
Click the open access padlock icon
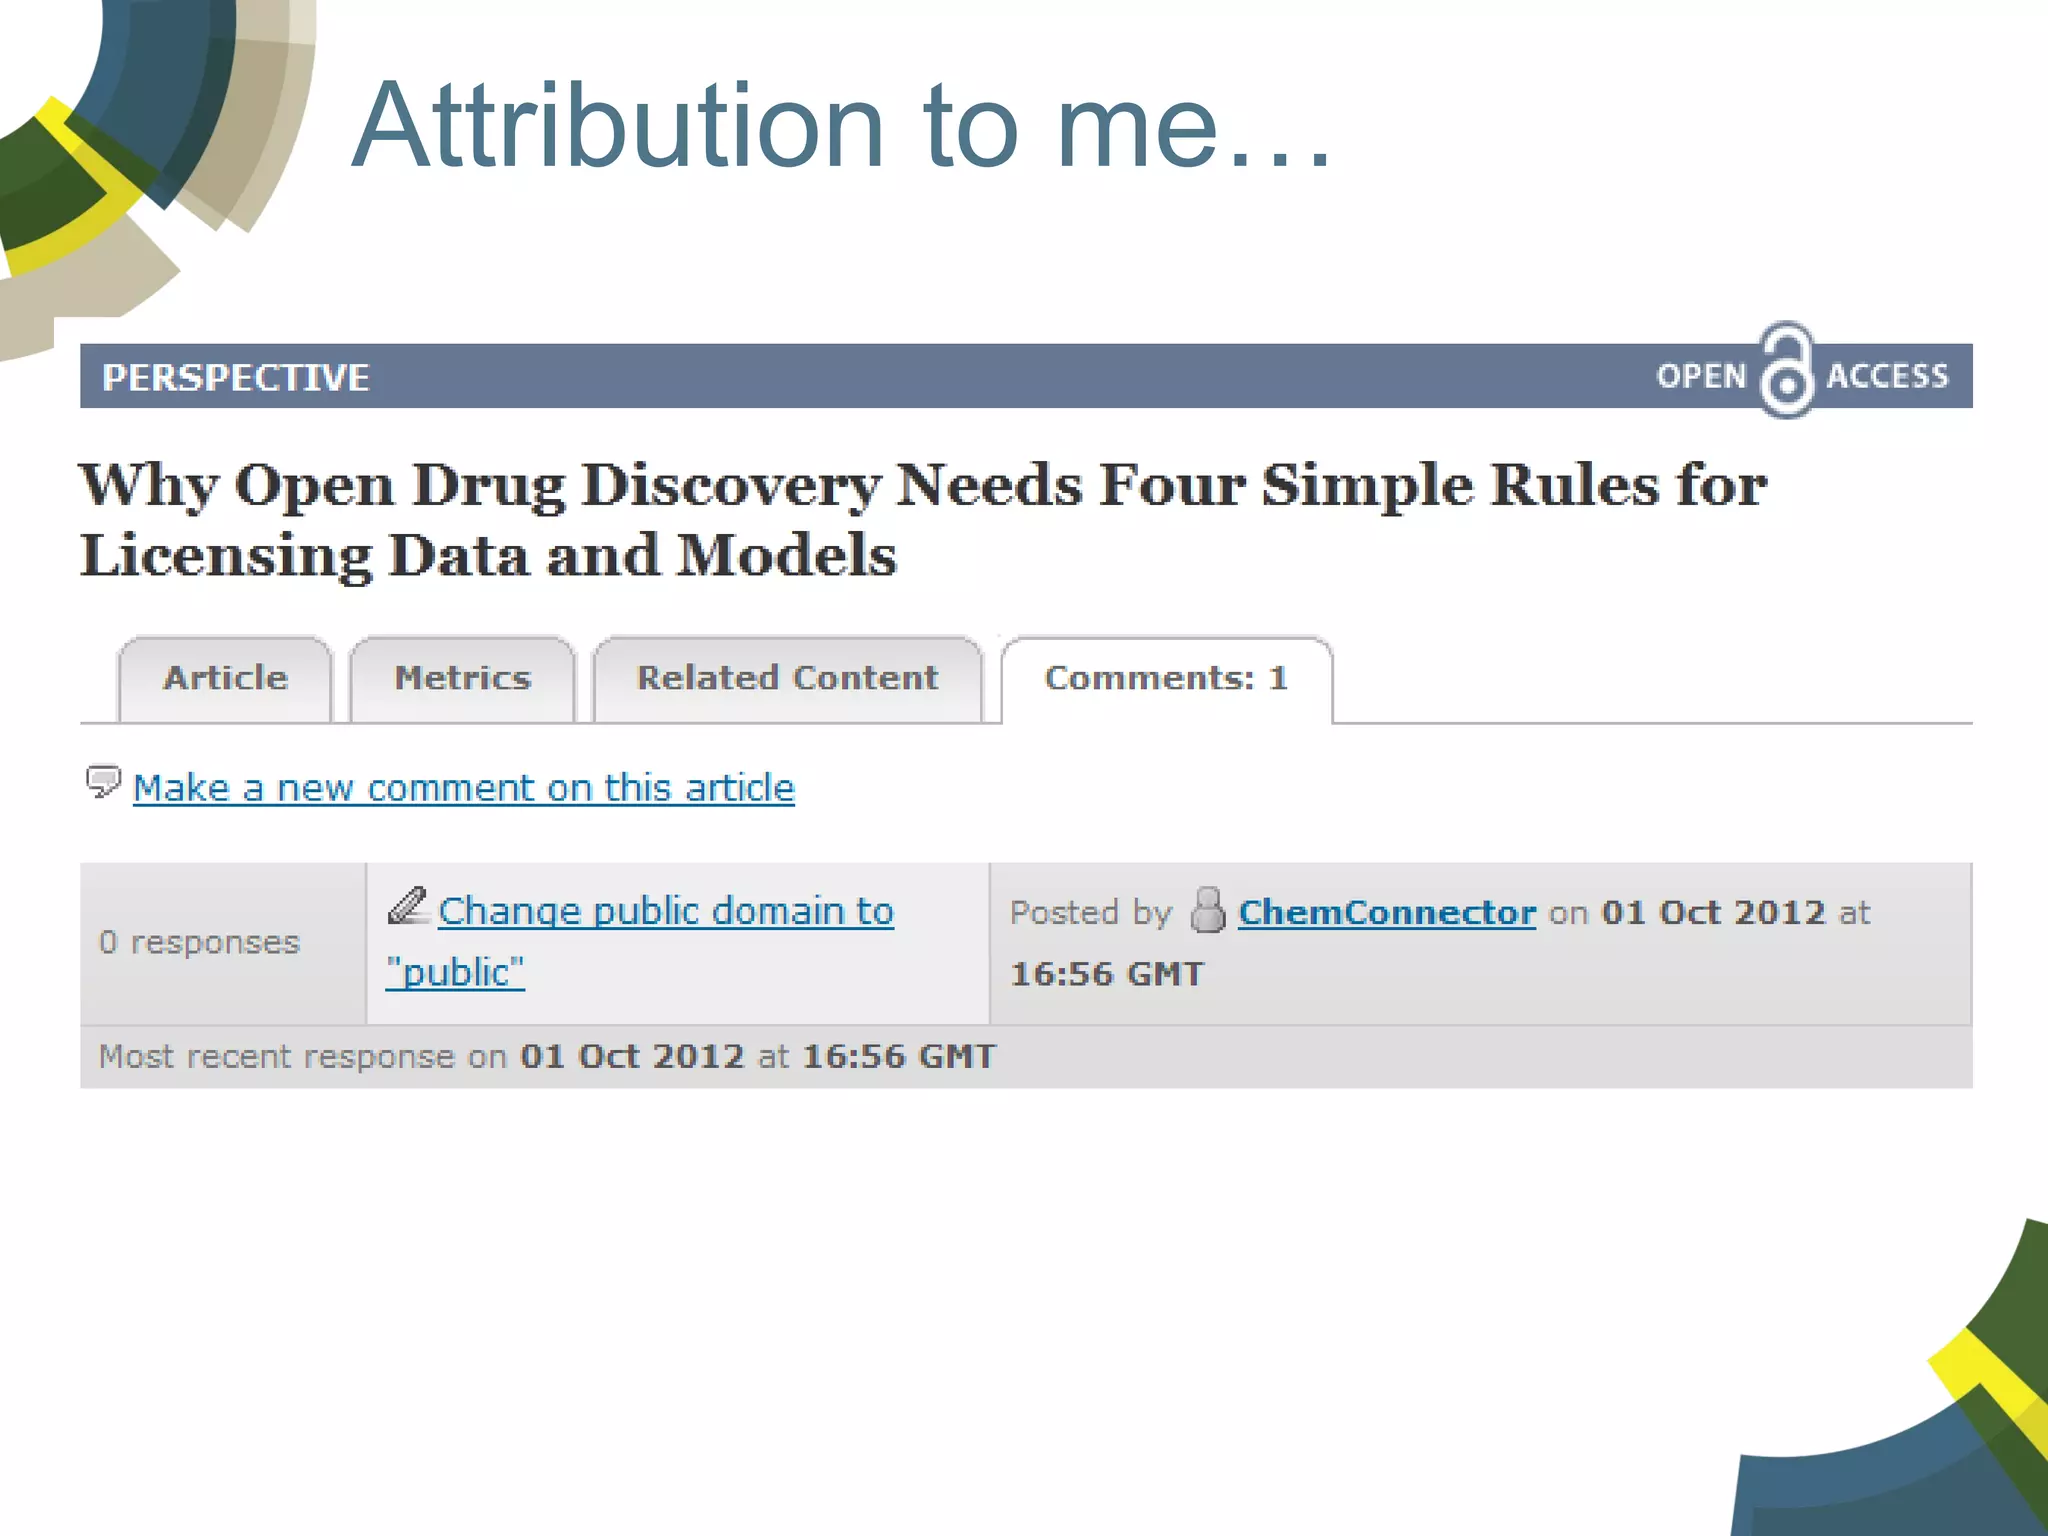point(1786,372)
